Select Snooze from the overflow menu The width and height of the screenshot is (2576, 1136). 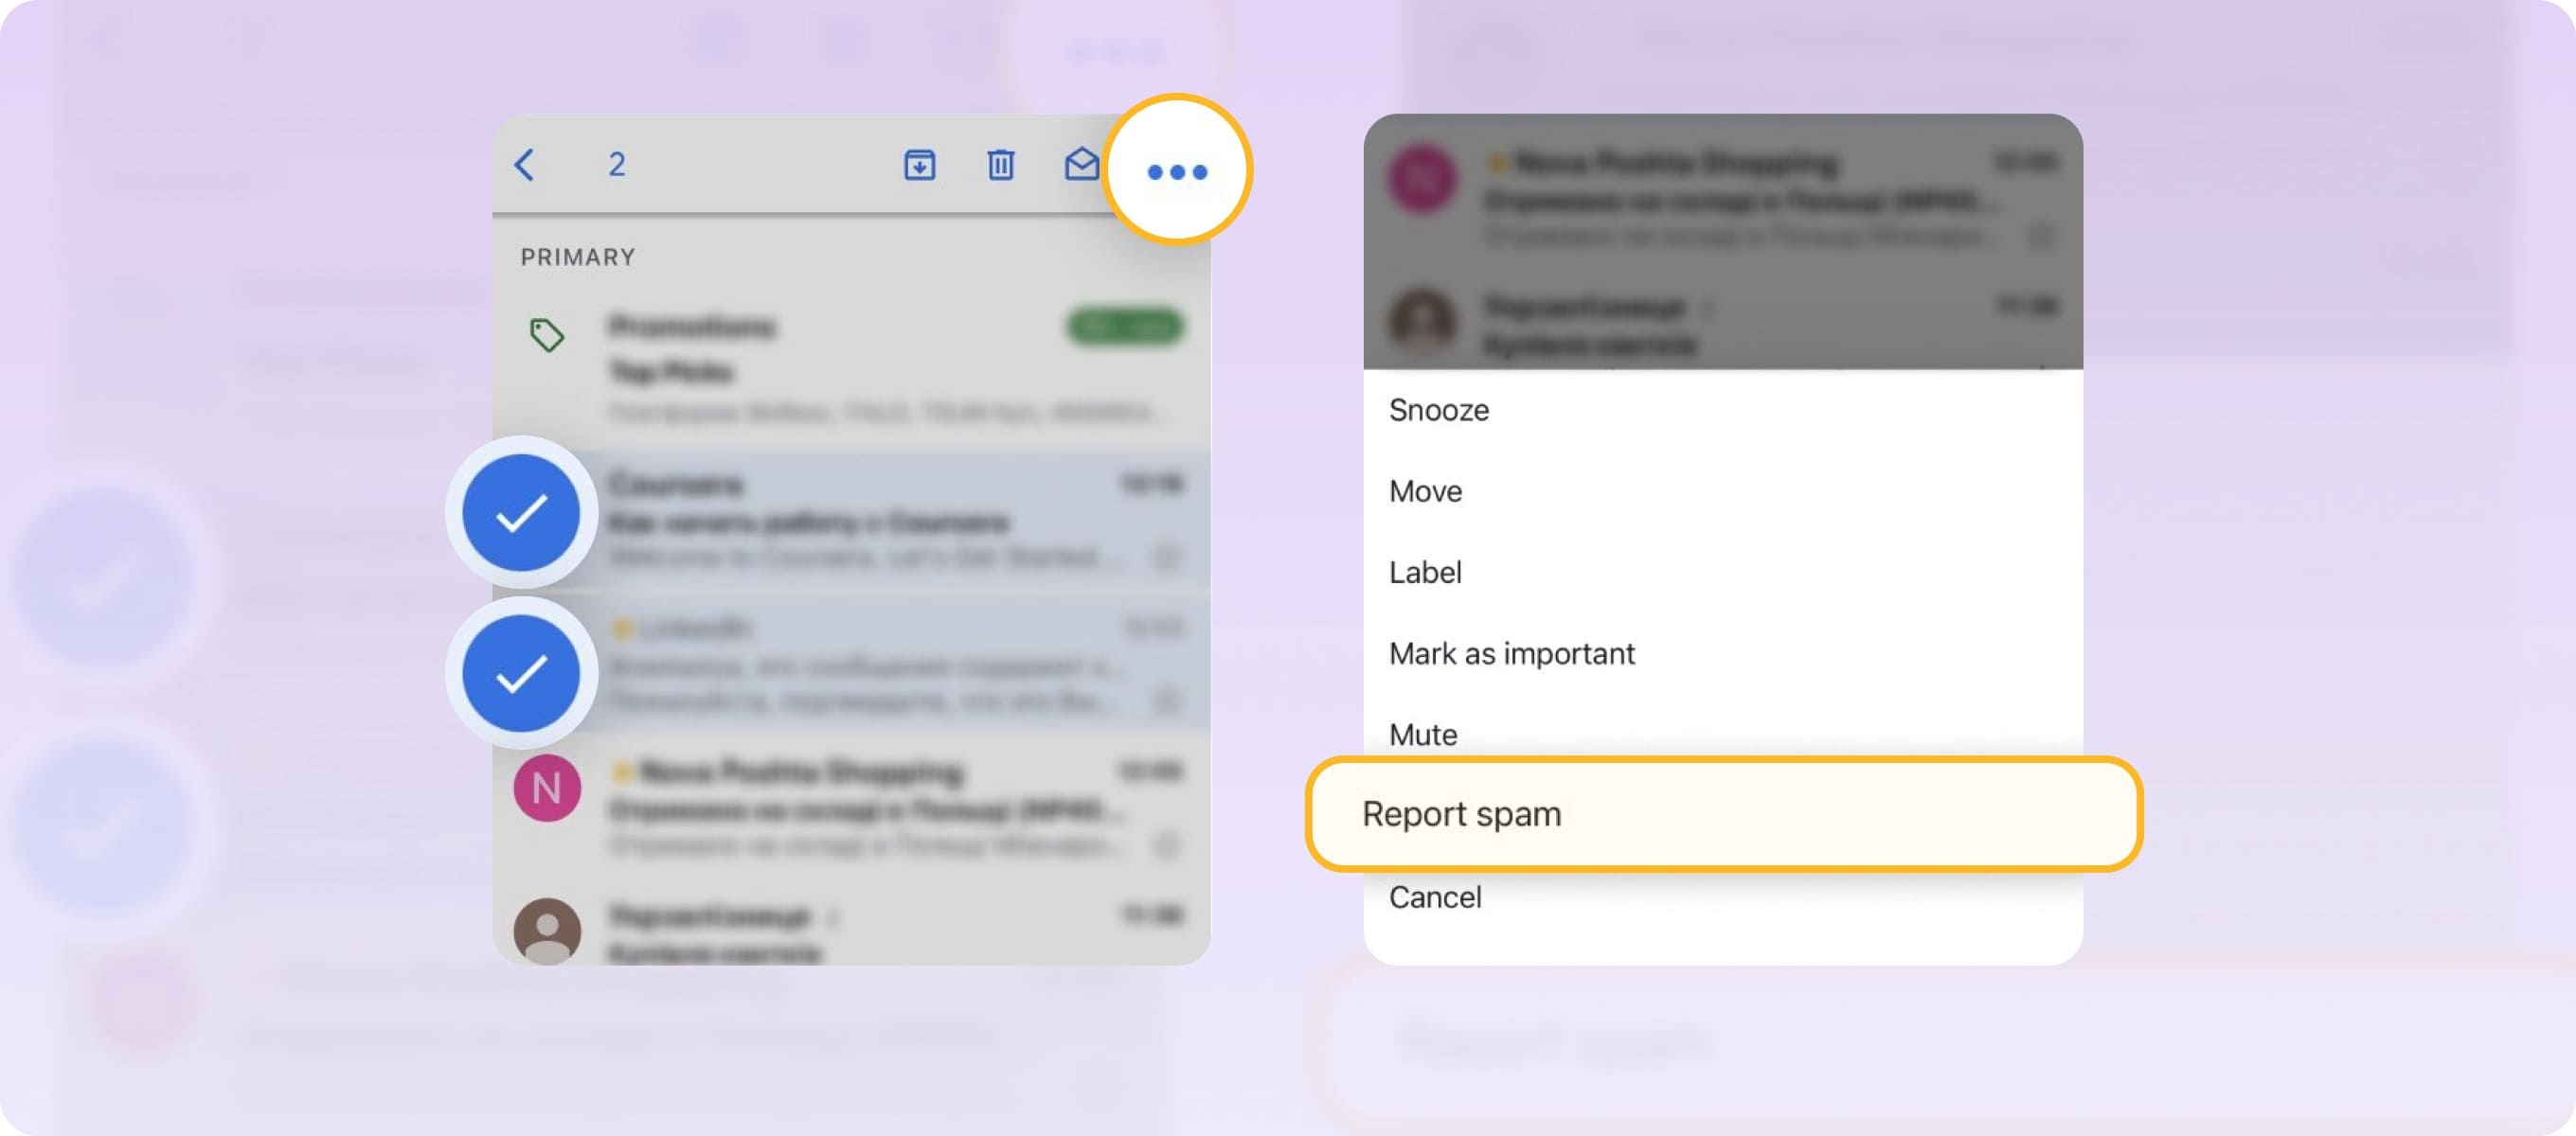(1438, 409)
